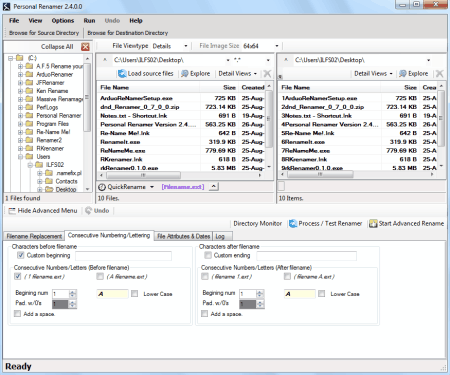
Task: Open the *.* file filter dropdown
Action: pyautogui.click(x=268, y=60)
